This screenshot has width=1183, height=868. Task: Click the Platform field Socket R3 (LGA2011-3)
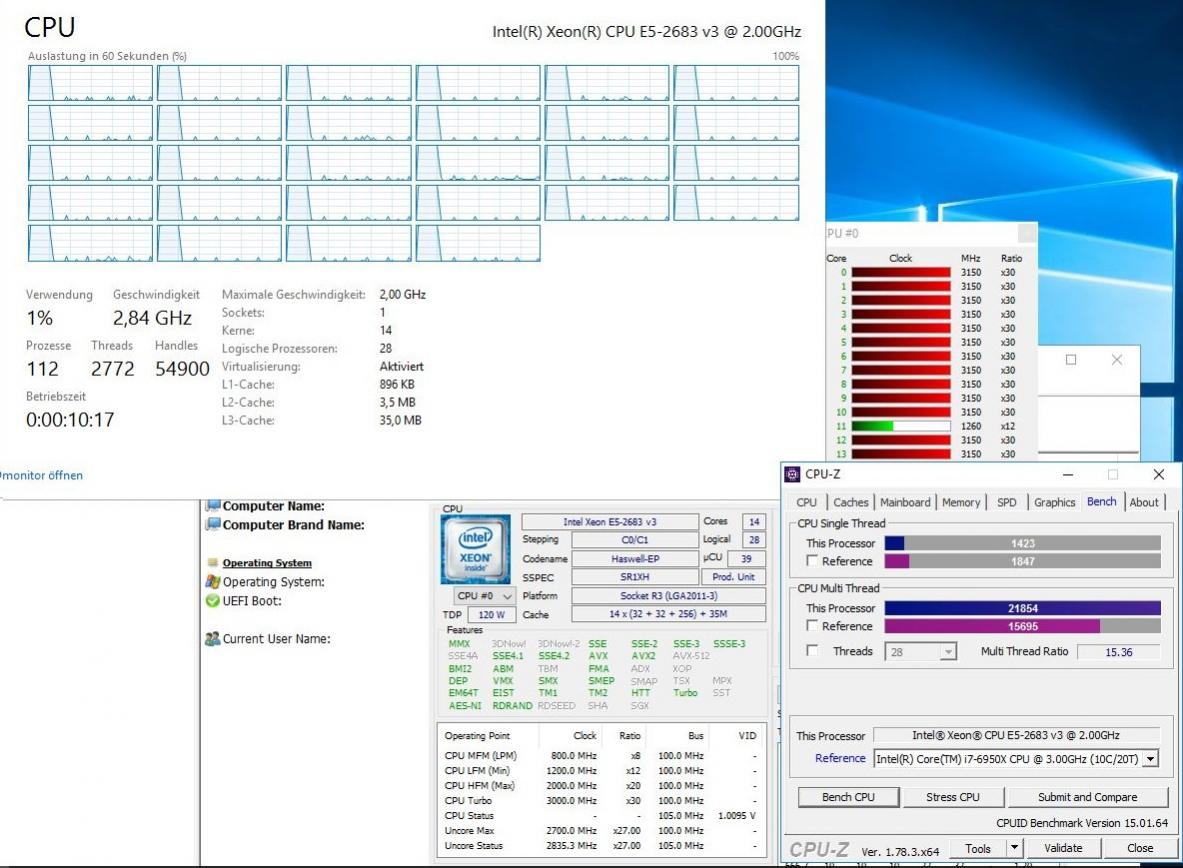(x=668, y=596)
